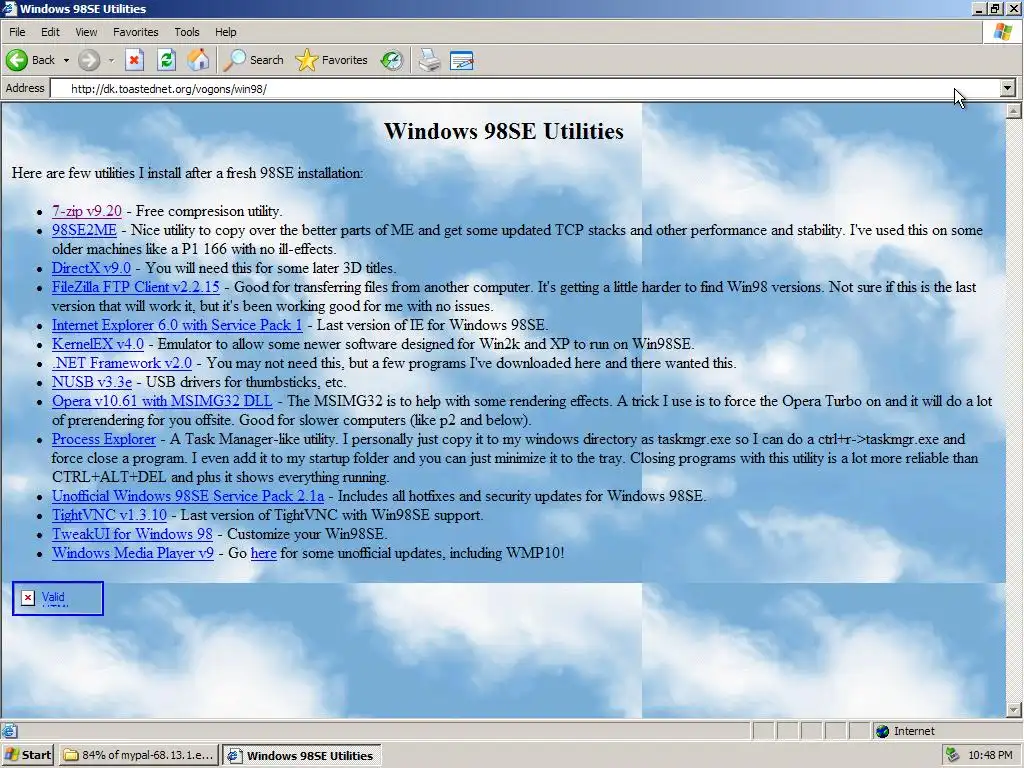Open the Start menu

[x=27, y=755]
